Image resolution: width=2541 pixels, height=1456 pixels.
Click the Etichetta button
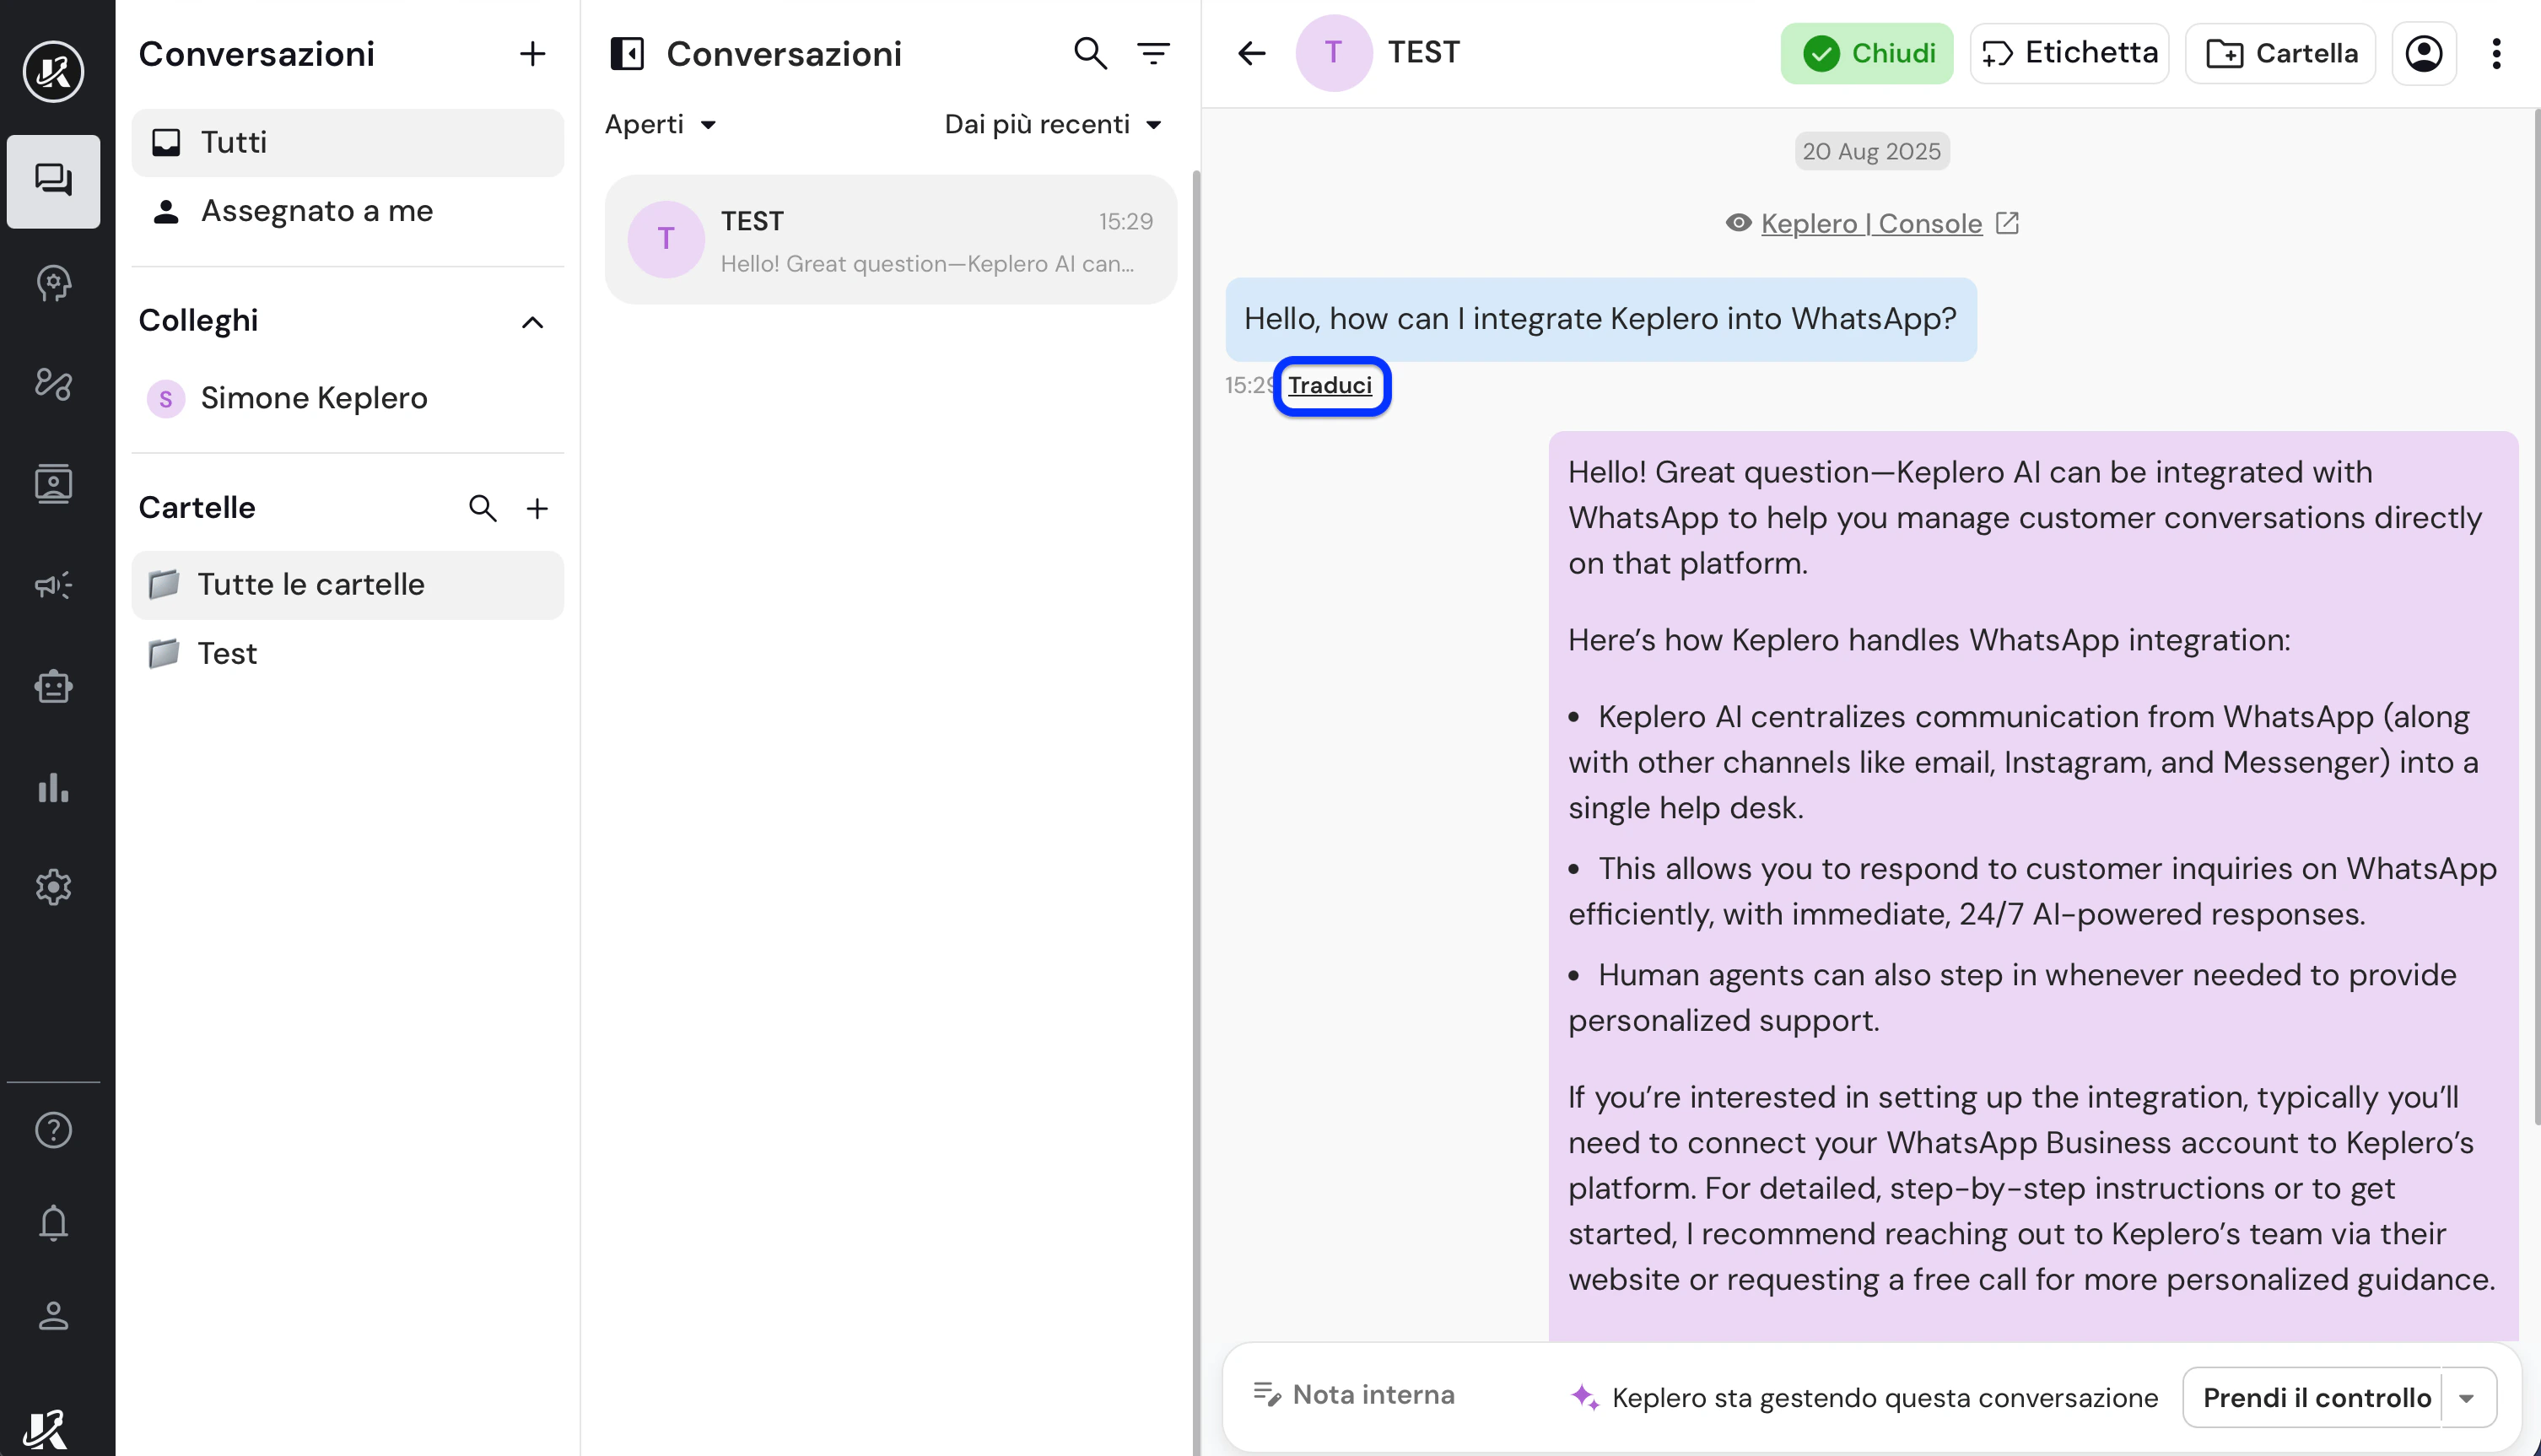tap(2069, 53)
